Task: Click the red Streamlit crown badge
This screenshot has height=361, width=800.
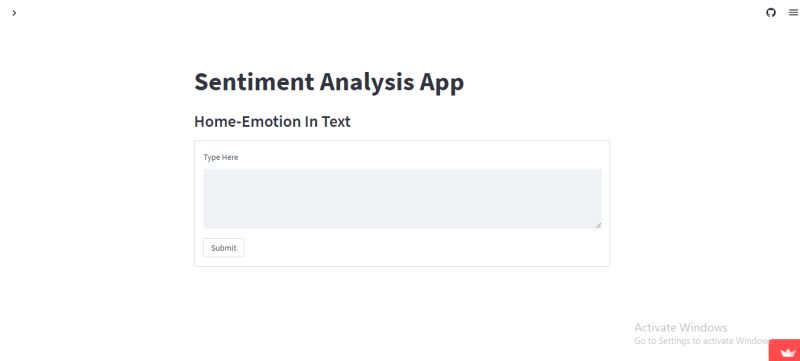Action: [x=785, y=351]
